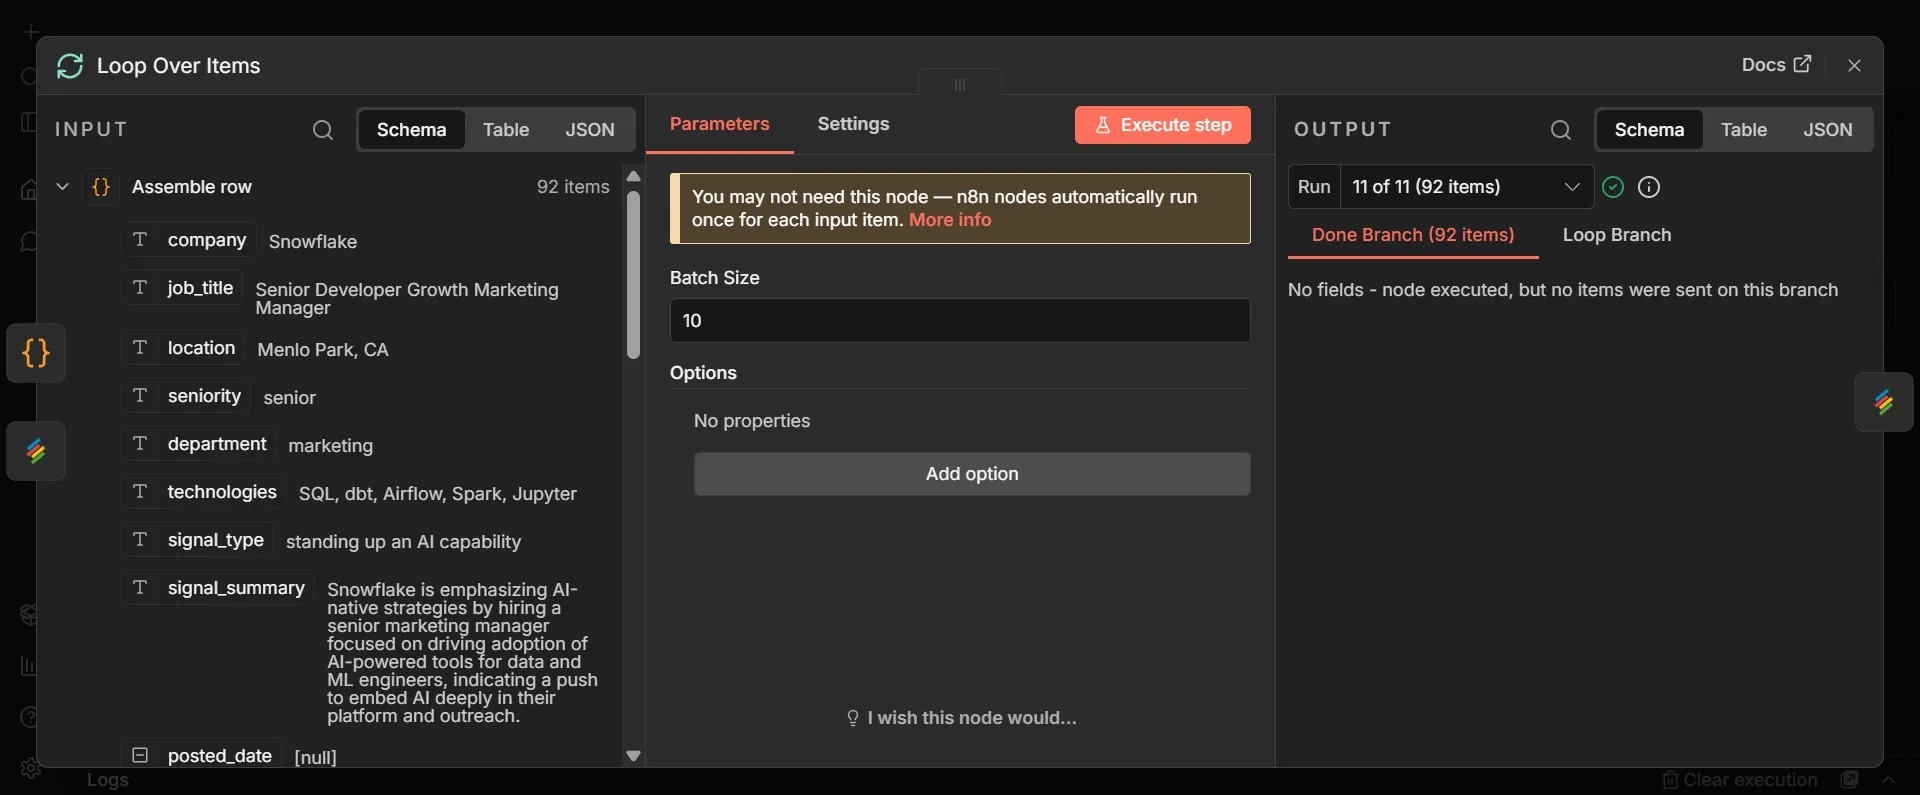Click the input panel scrollbar thumb
This screenshot has width=1920, height=795.
[x=633, y=275]
